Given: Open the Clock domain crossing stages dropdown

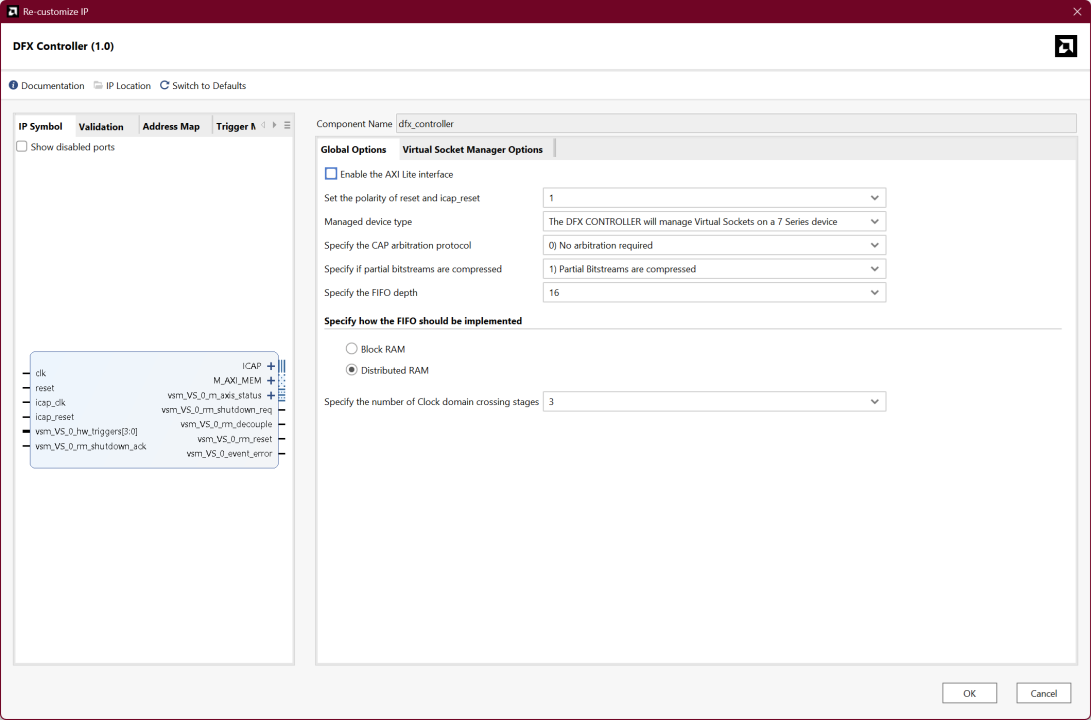Looking at the screenshot, I should click(x=714, y=401).
